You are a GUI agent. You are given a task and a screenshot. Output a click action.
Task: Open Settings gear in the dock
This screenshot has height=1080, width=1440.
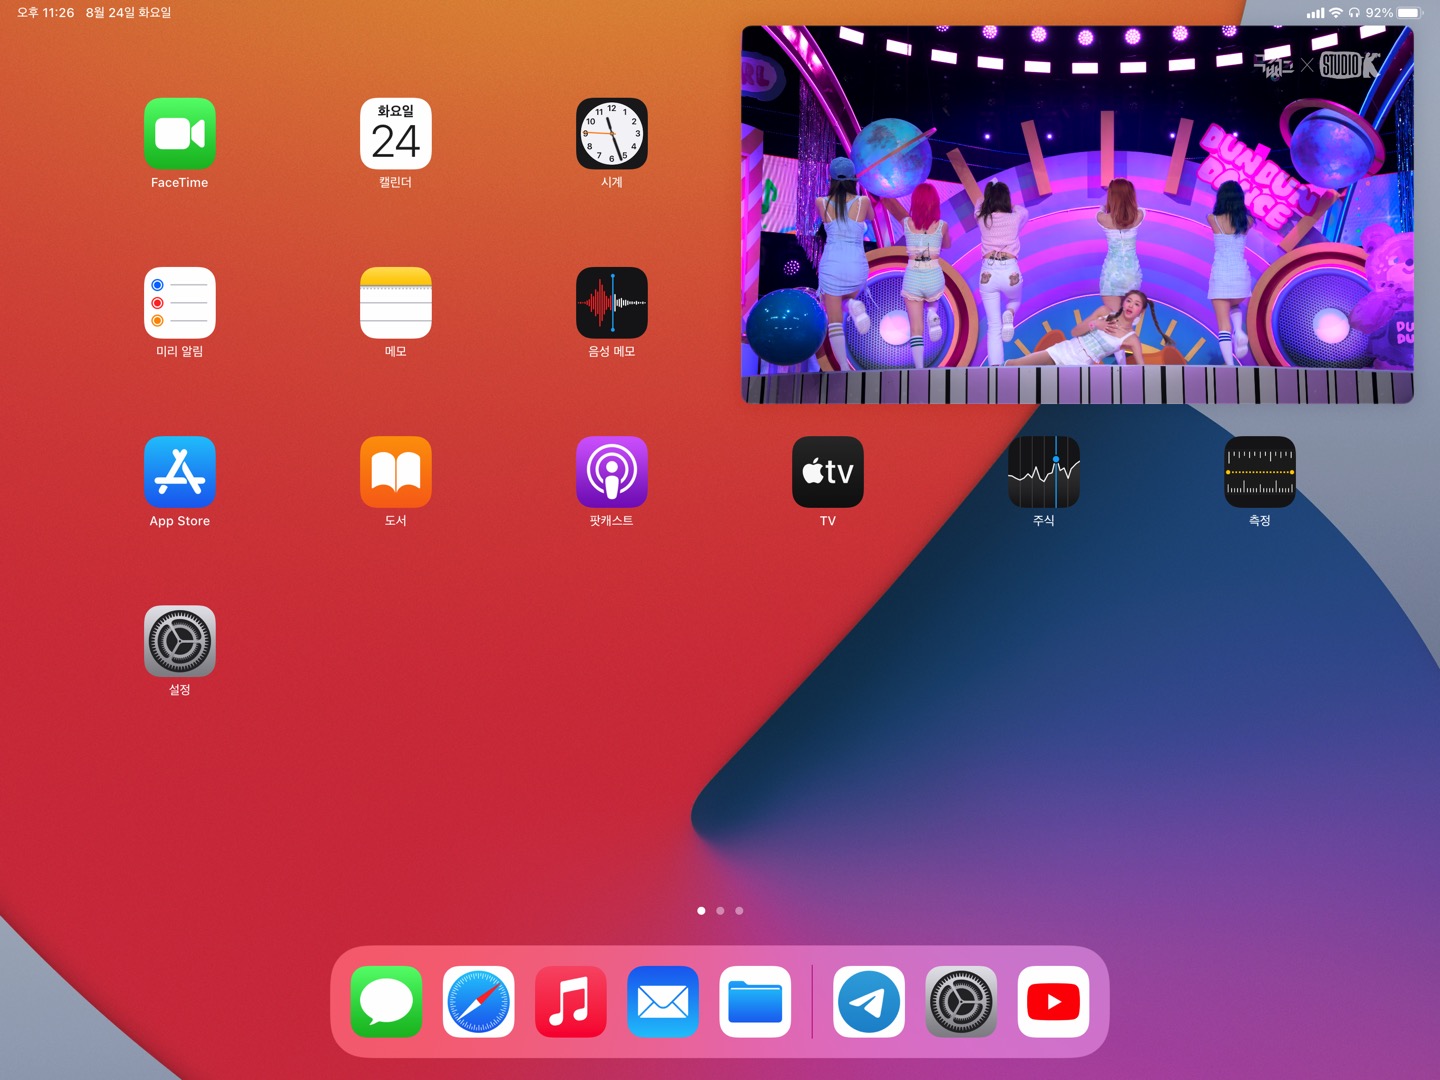click(x=961, y=1002)
